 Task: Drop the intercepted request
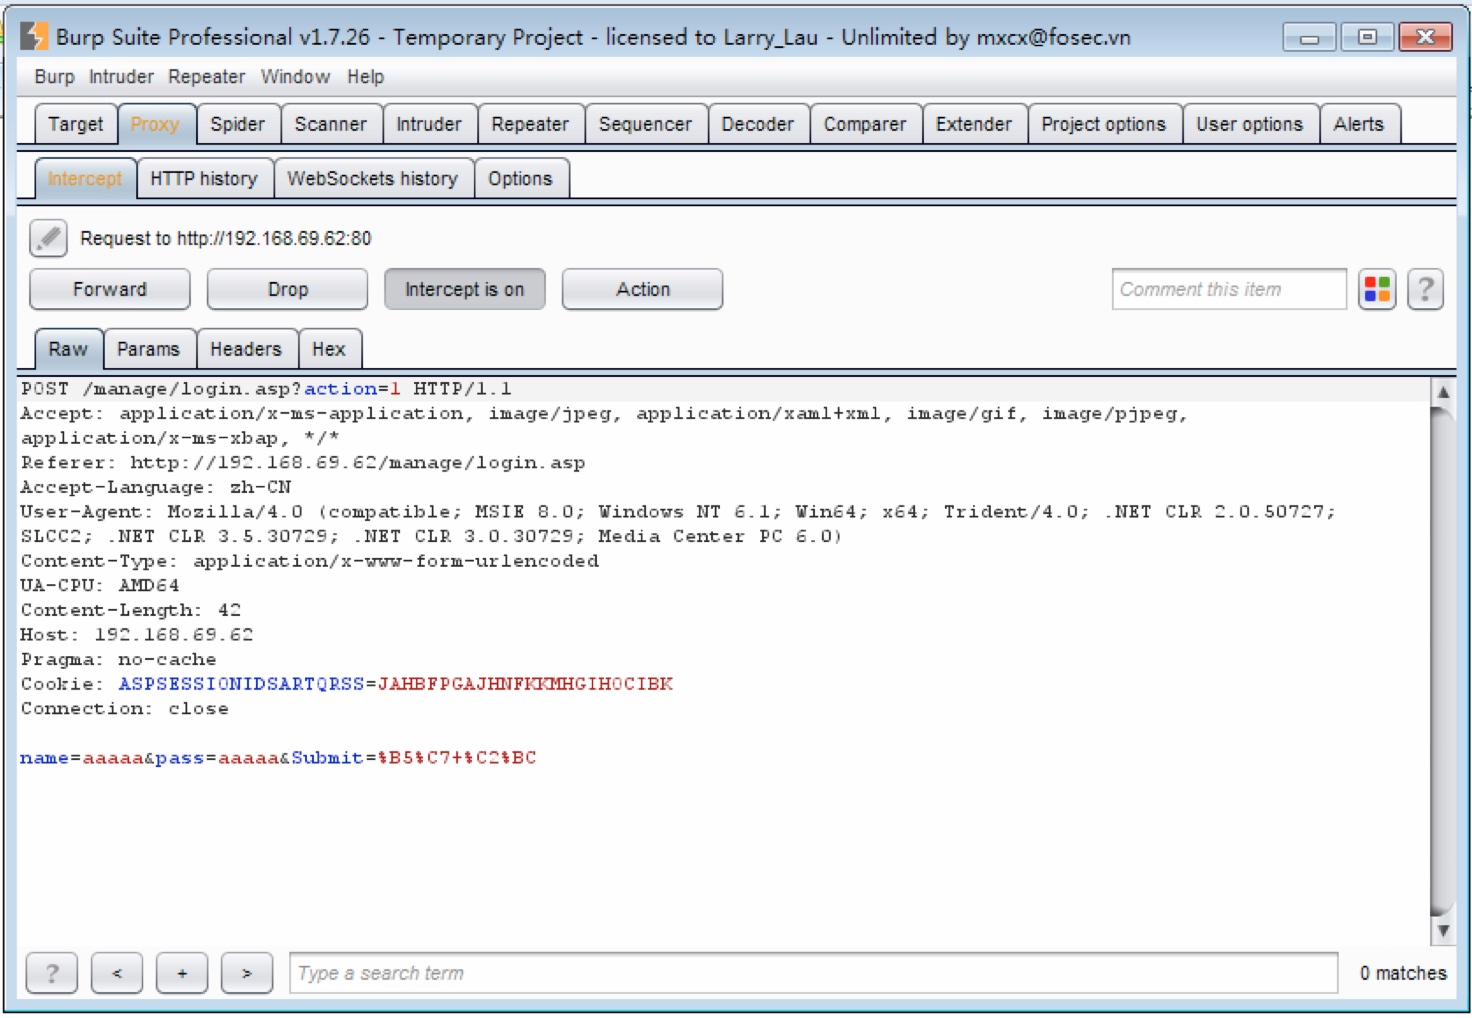pyautogui.click(x=287, y=289)
